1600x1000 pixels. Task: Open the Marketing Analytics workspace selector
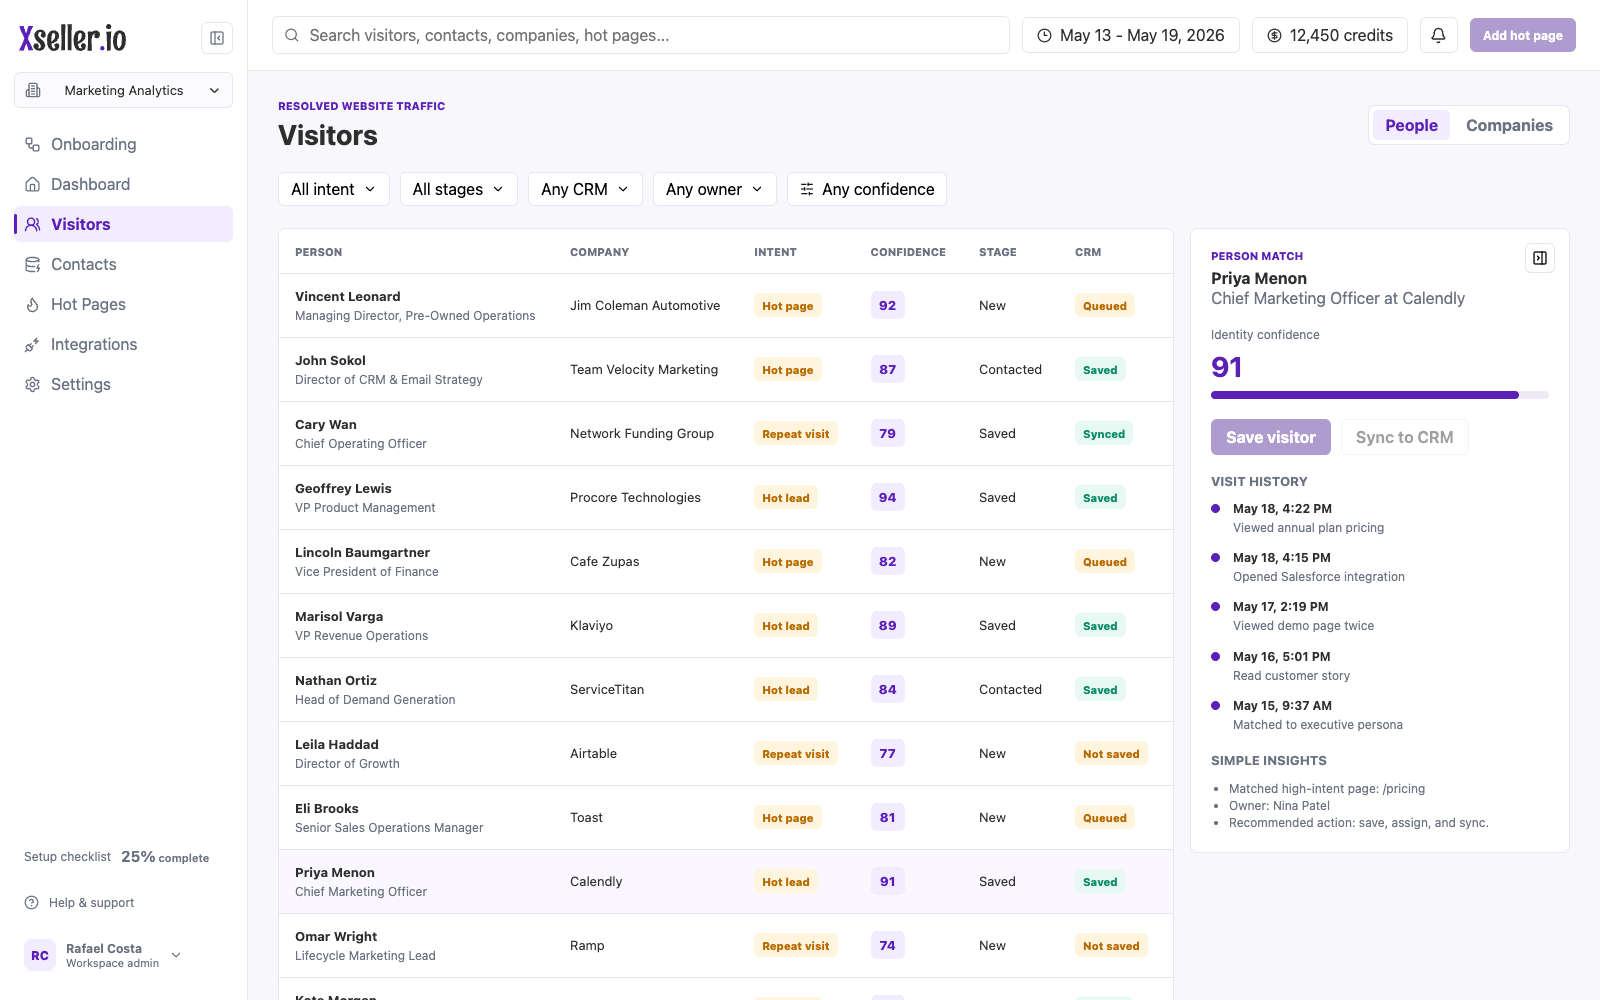pyautogui.click(x=123, y=90)
